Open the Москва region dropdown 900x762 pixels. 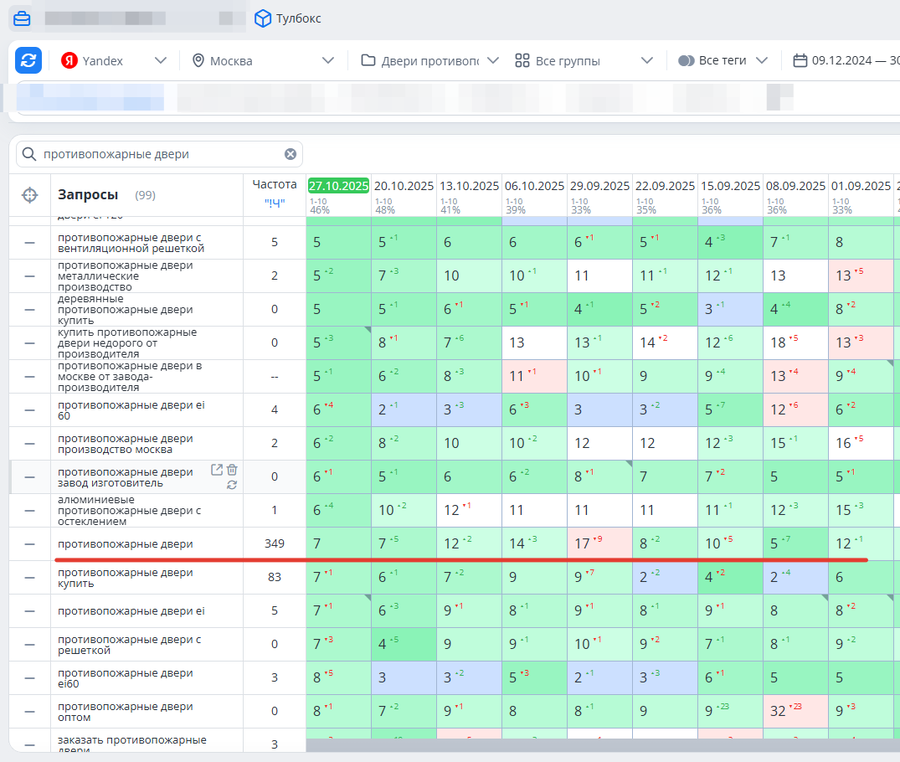[x=264, y=61]
